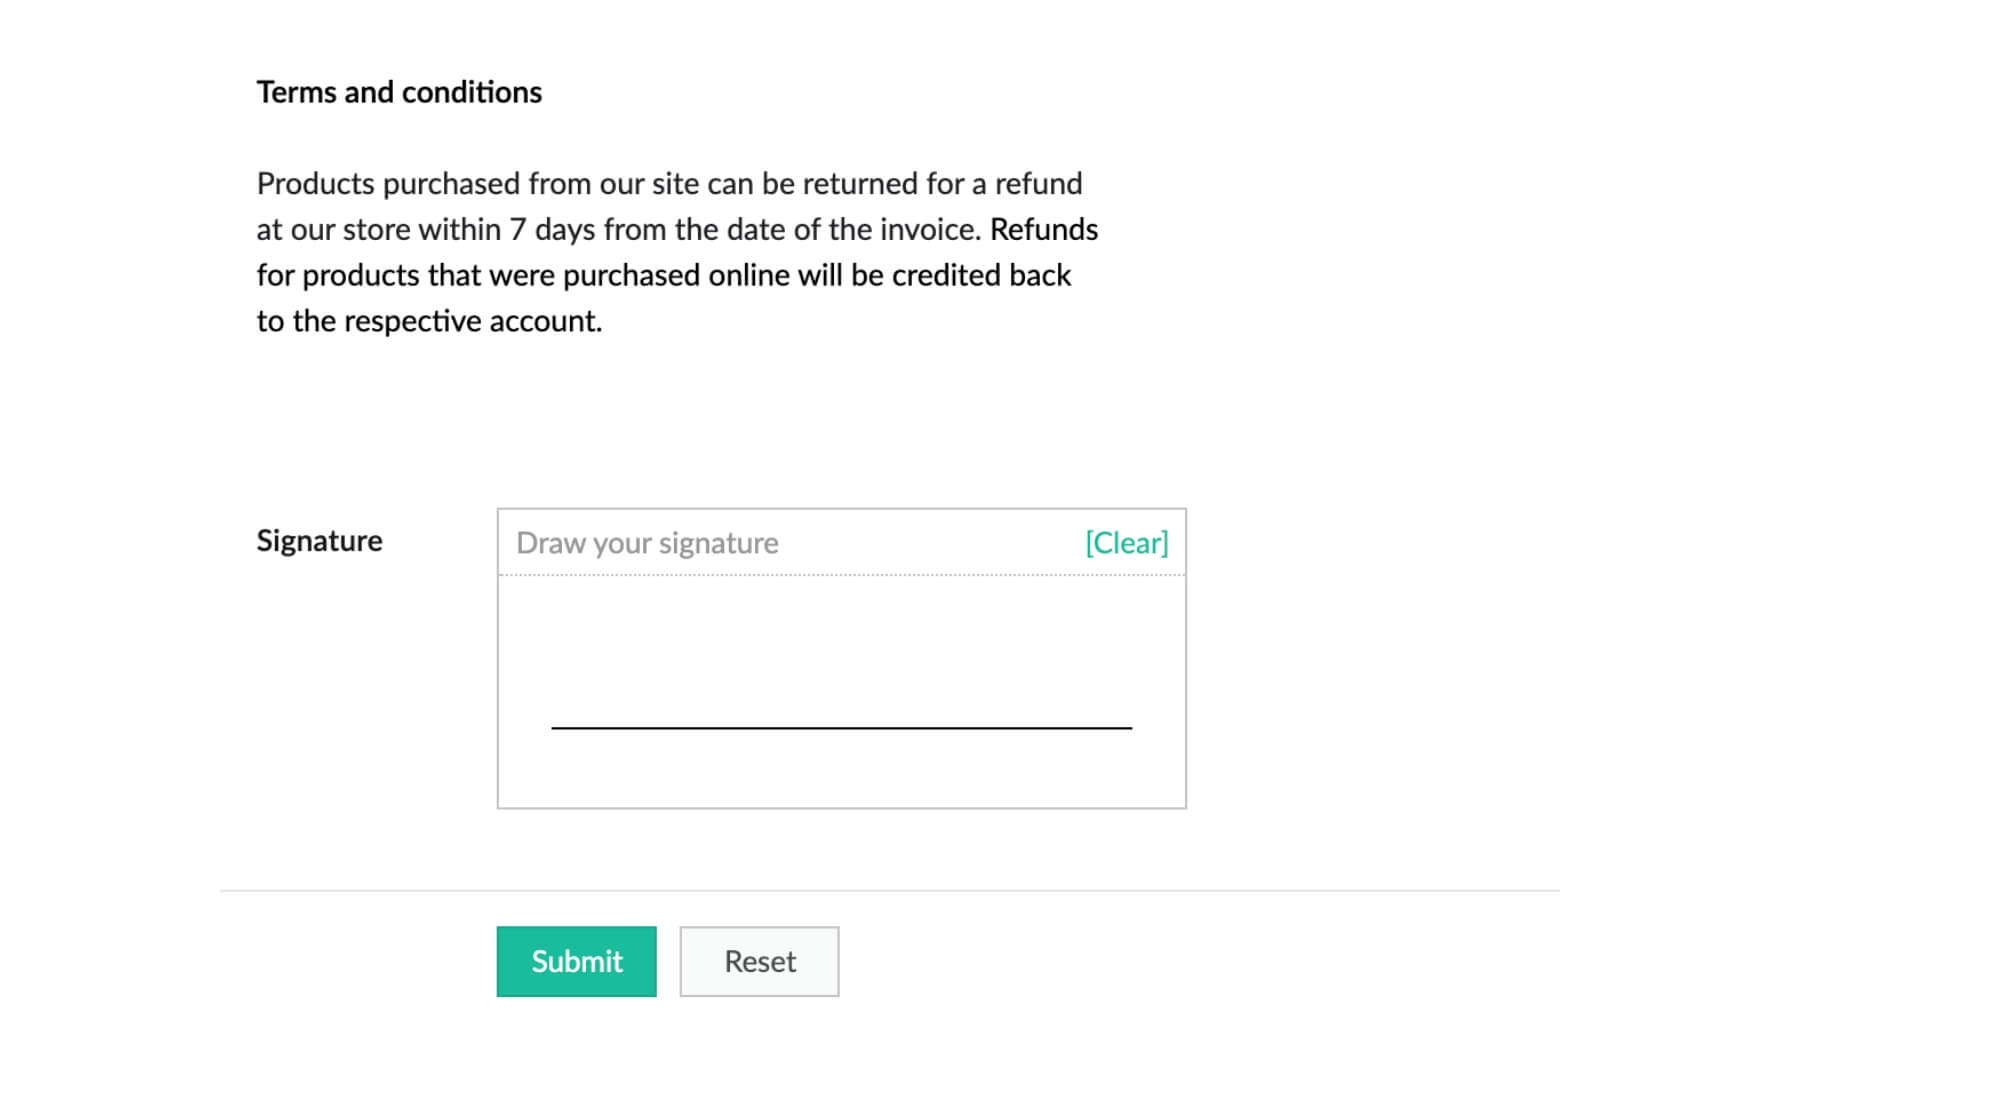
Task: Click the word "store" in the terms
Action: click(x=376, y=230)
